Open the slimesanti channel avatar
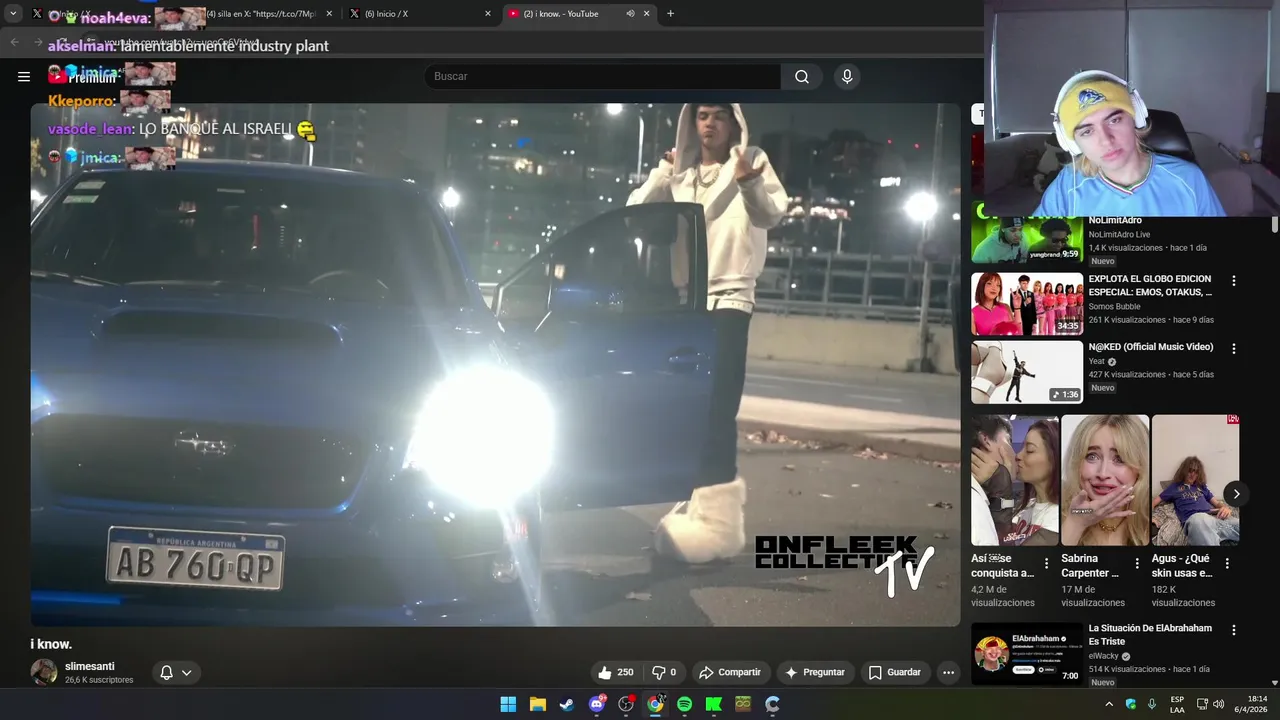 [44, 672]
